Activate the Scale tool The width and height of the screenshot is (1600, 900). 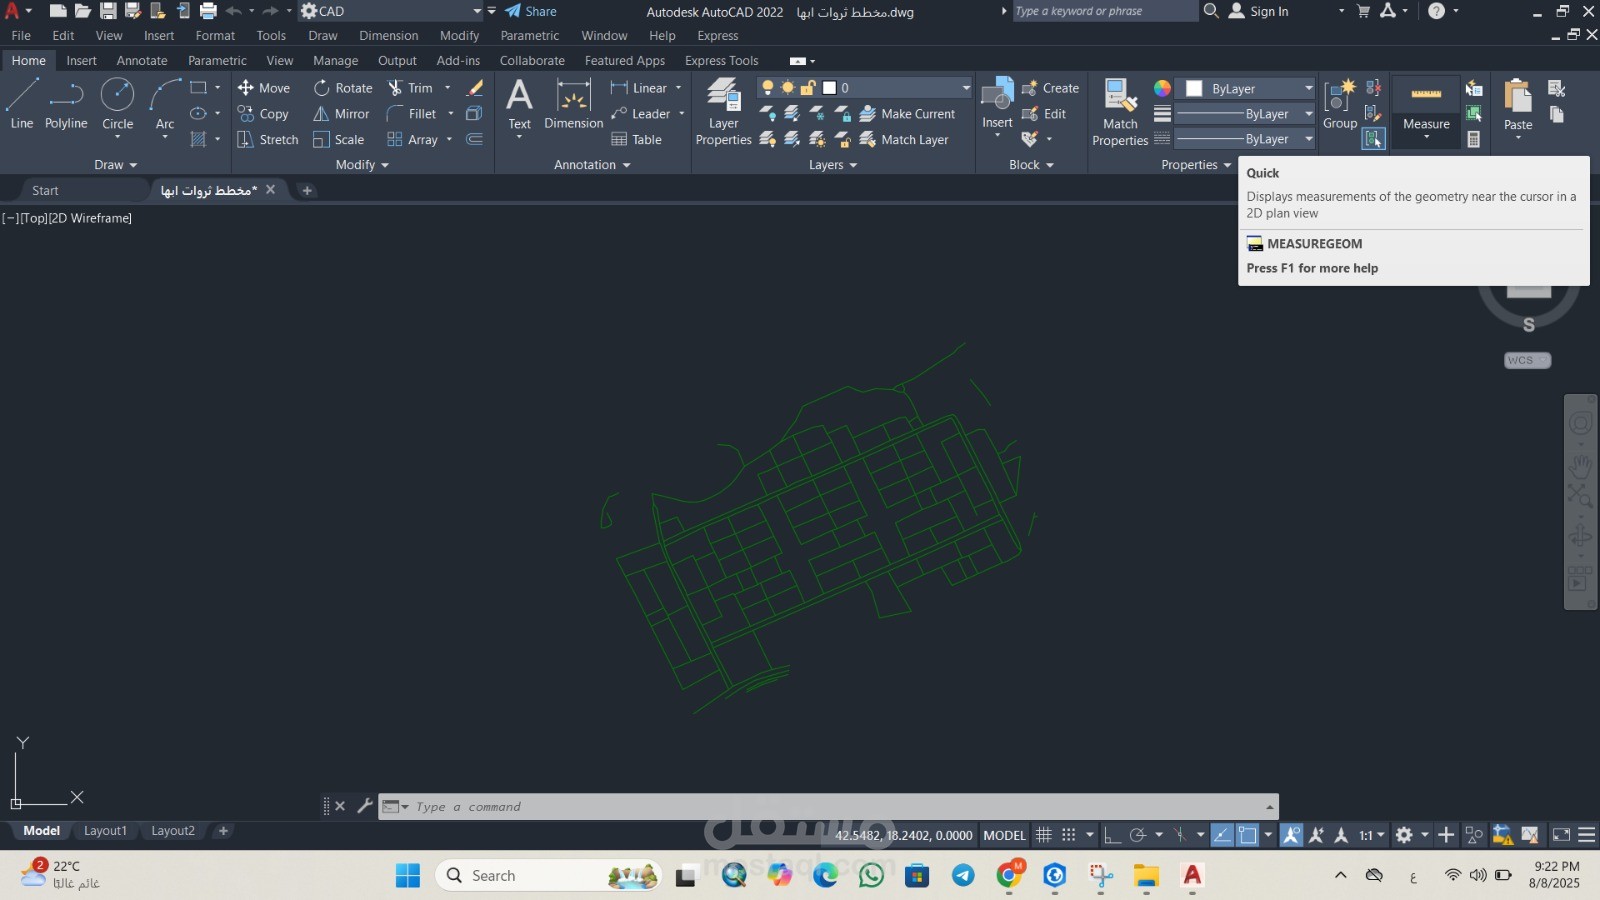338,140
